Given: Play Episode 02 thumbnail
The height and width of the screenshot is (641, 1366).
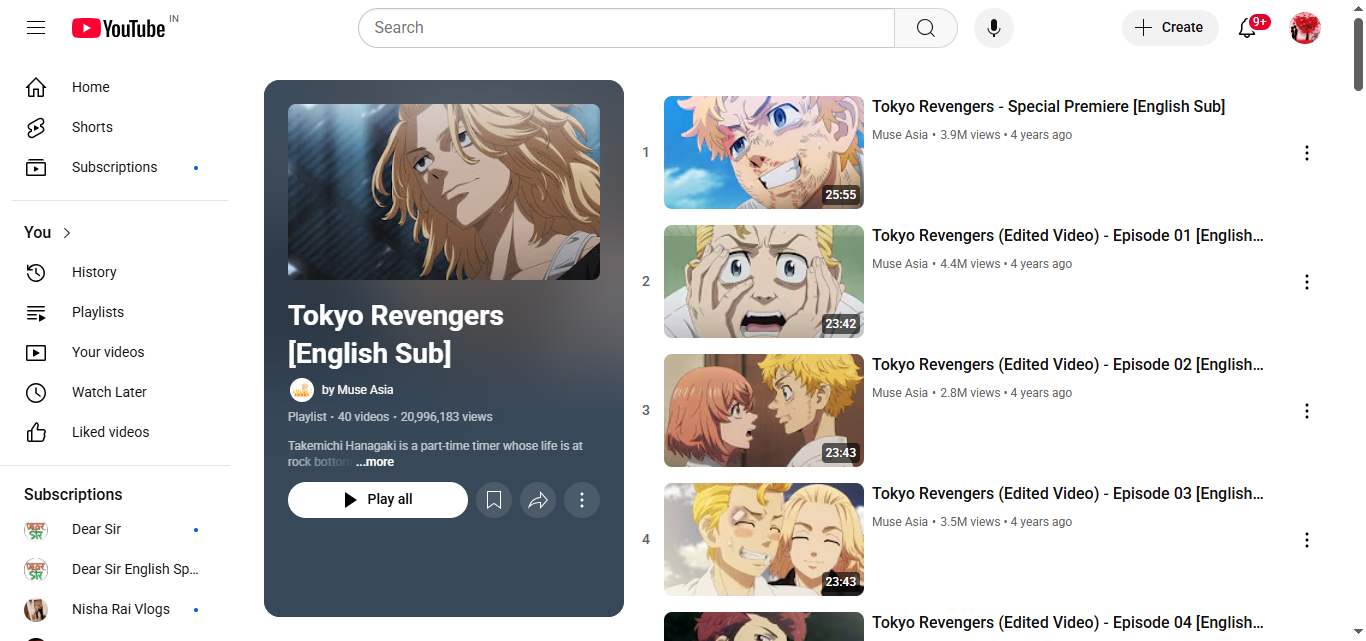Looking at the screenshot, I should (764, 410).
